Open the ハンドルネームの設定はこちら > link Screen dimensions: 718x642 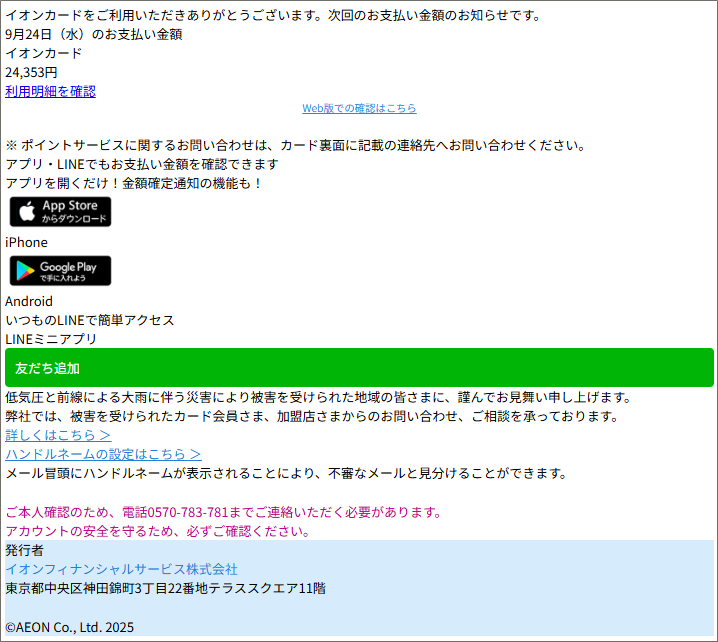(x=103, y=454)
